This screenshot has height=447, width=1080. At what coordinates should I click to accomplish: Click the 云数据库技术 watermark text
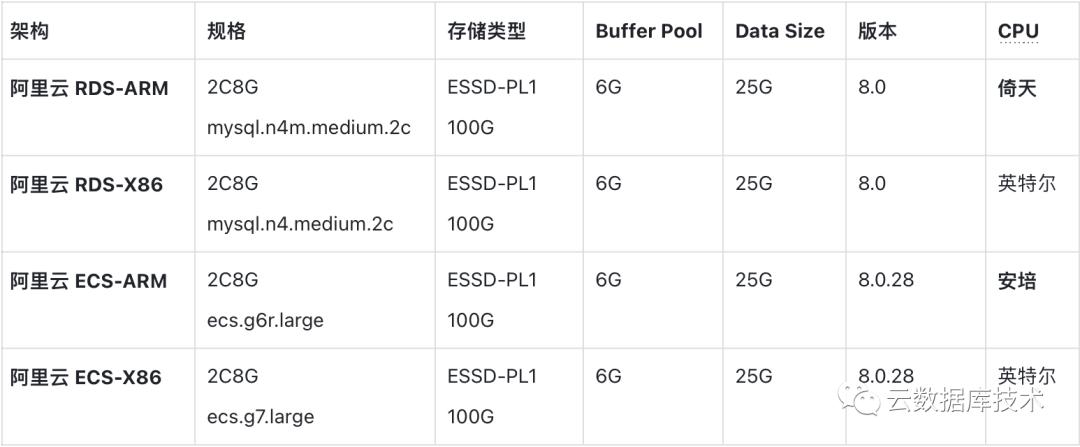click(965, 400)
